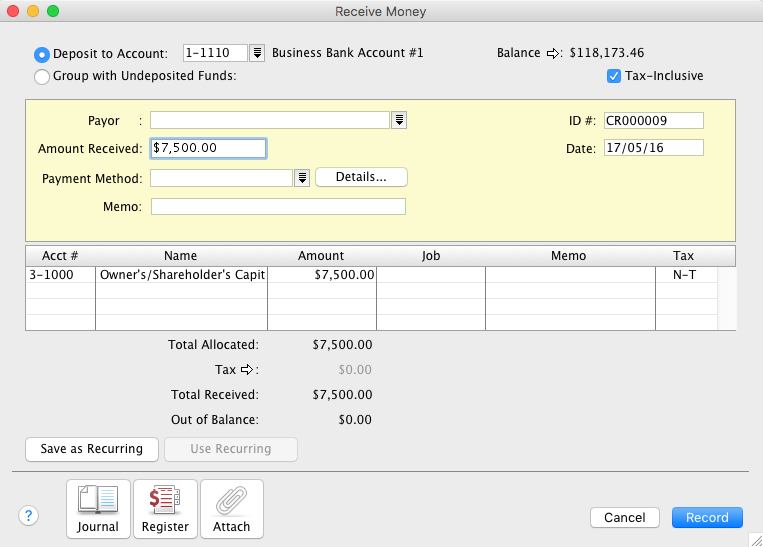The width and height of the screenshot is (763, 547).
Task: Expand the Payor dropdown list
Action: click(399, 120)
